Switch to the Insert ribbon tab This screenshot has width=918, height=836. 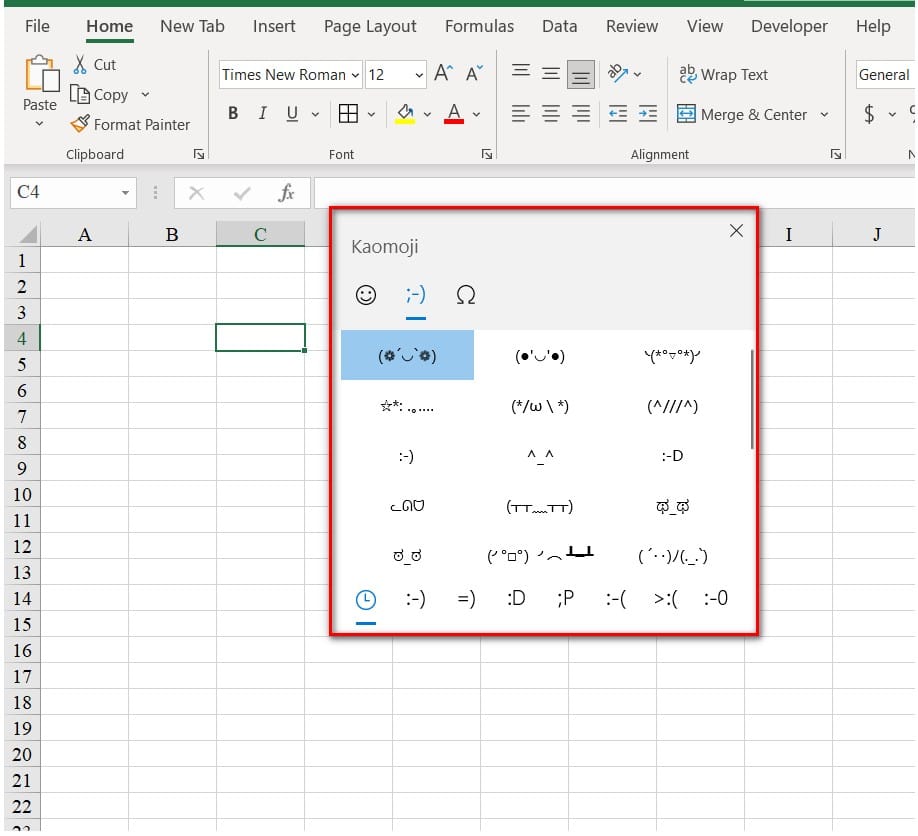(274, 26)
